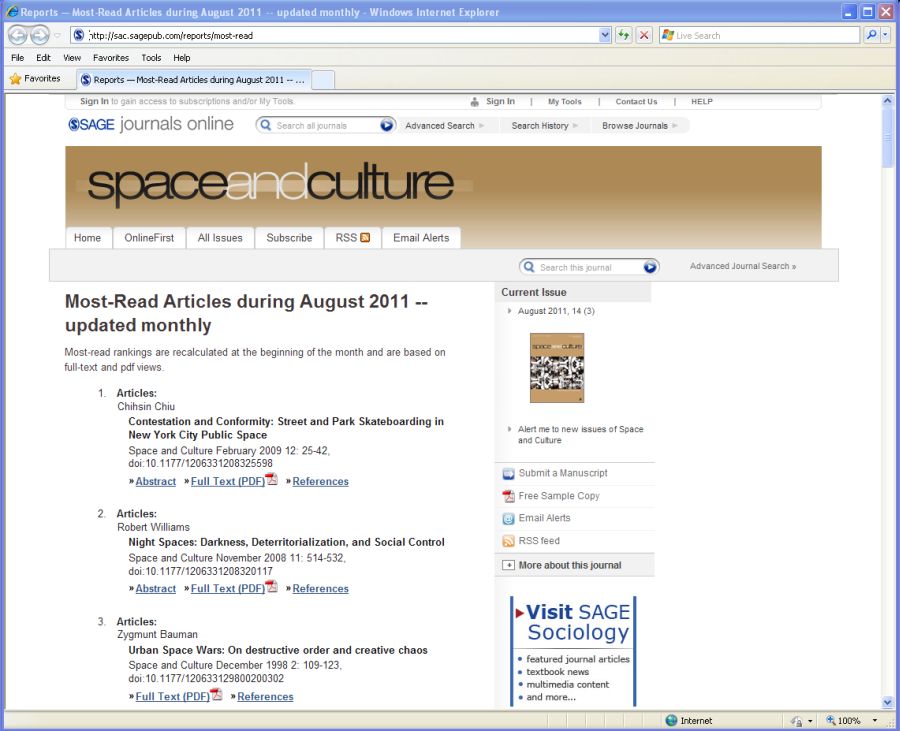
Task: Open the zoom level dropdown arrow
Action: pyautogui.click(x=875, y=720)
